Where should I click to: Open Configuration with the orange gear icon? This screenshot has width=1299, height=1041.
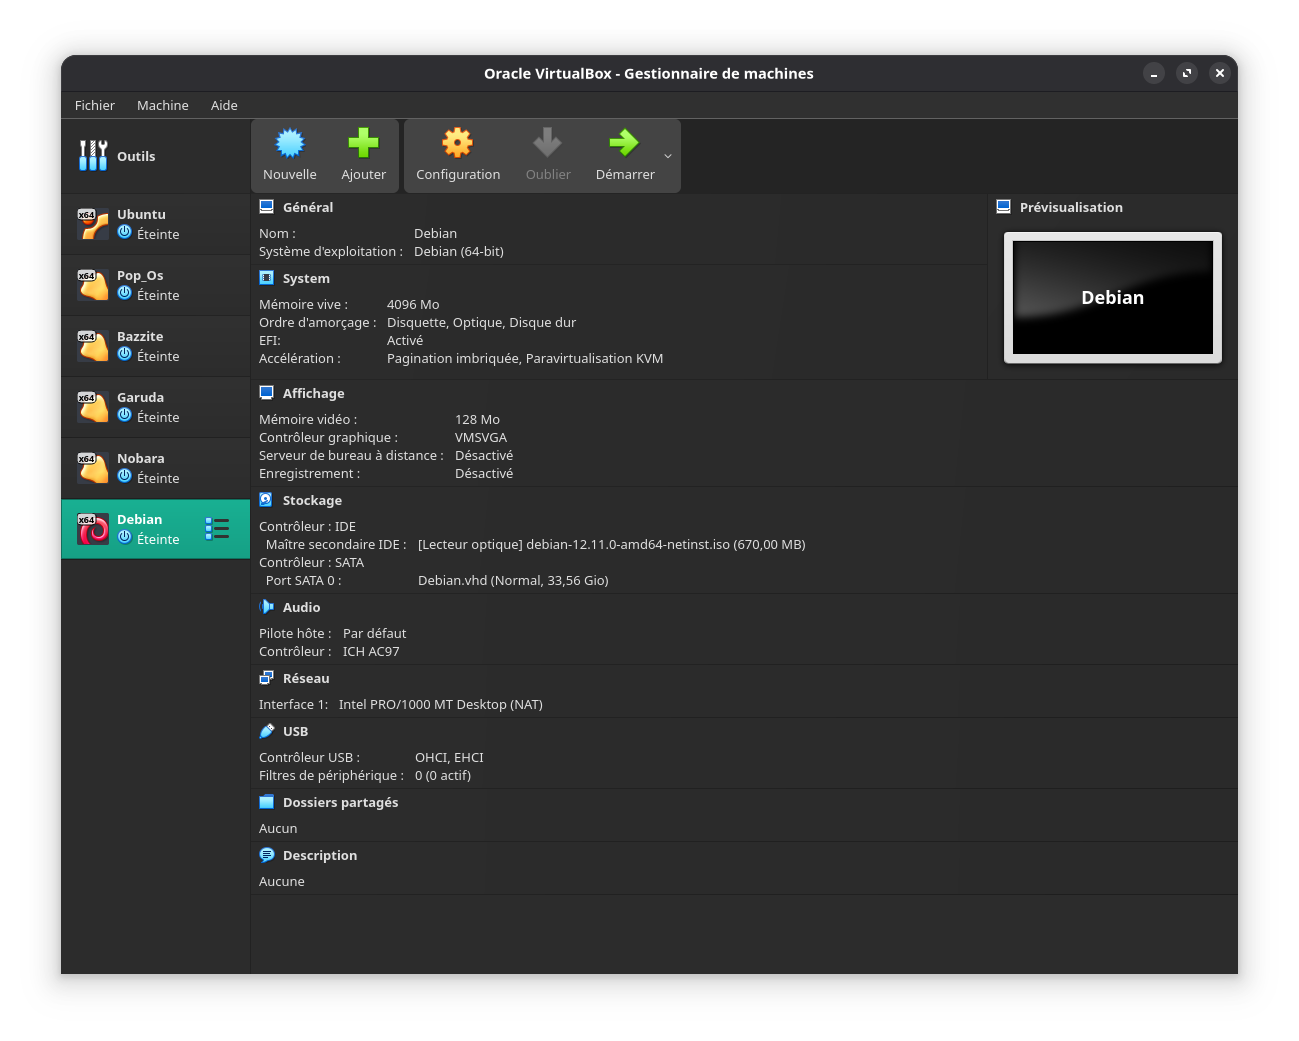coord(457,144)
